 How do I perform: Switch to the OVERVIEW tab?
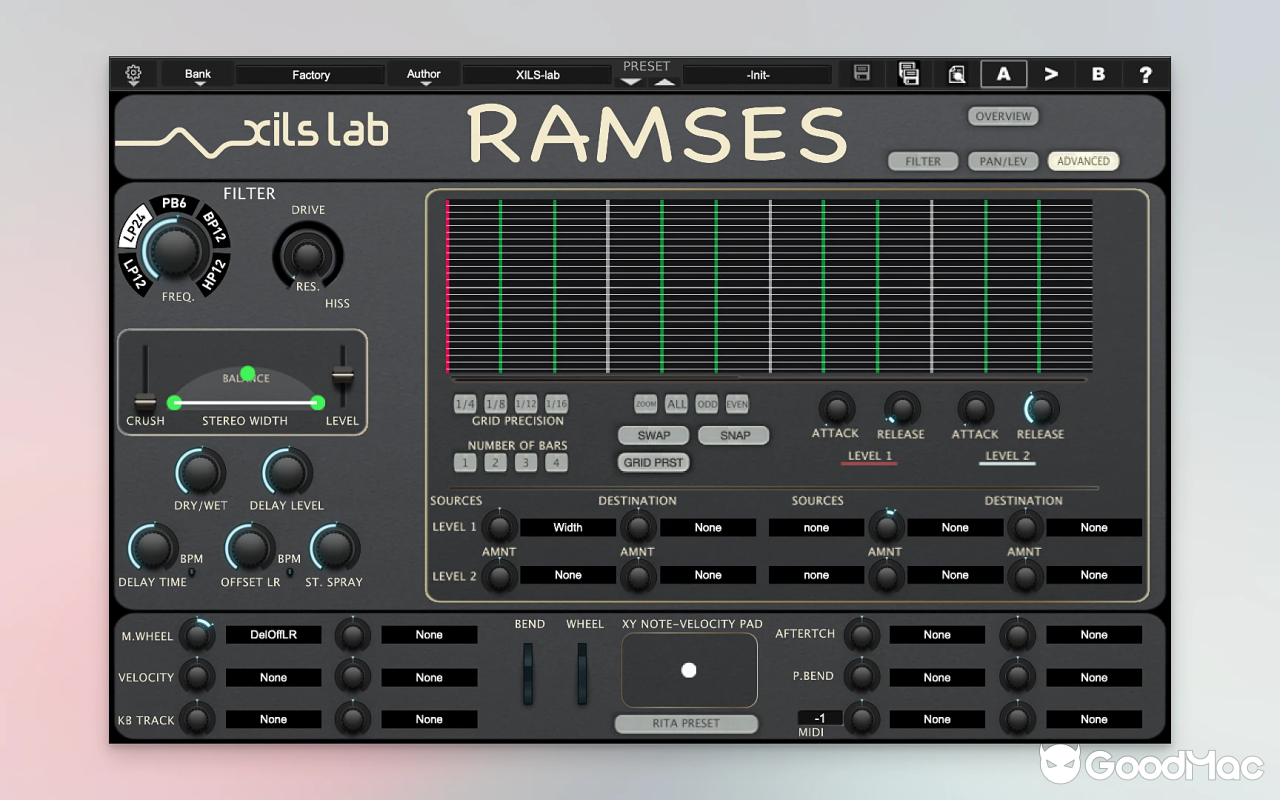1003,116
